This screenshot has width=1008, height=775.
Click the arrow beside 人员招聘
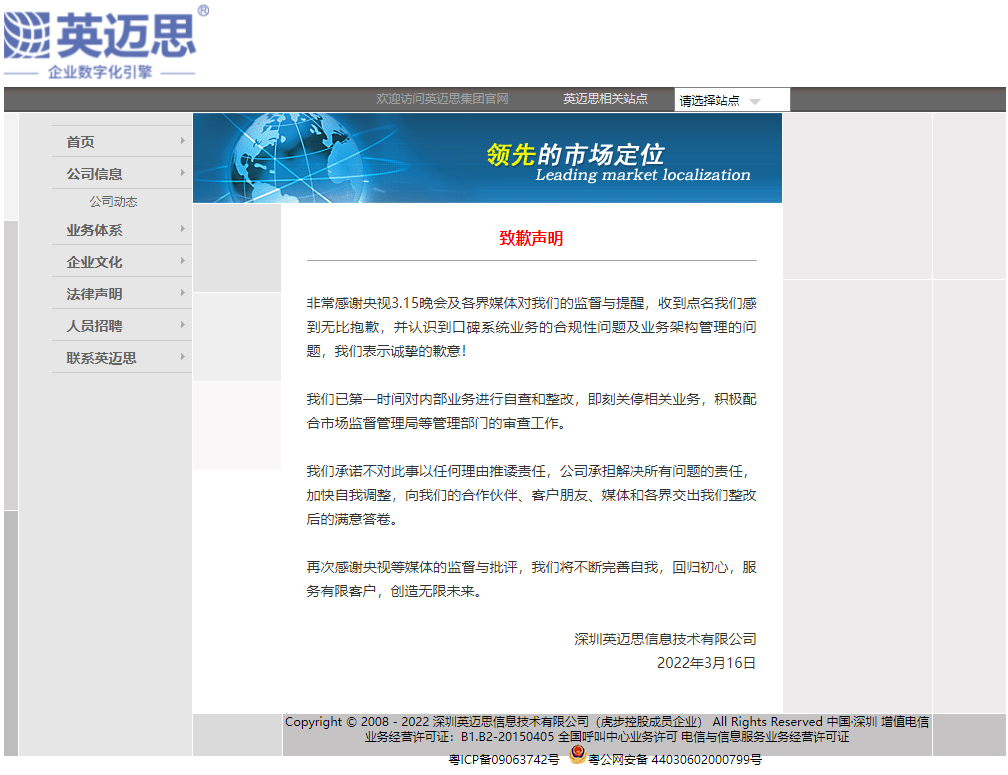coord(183,325)
